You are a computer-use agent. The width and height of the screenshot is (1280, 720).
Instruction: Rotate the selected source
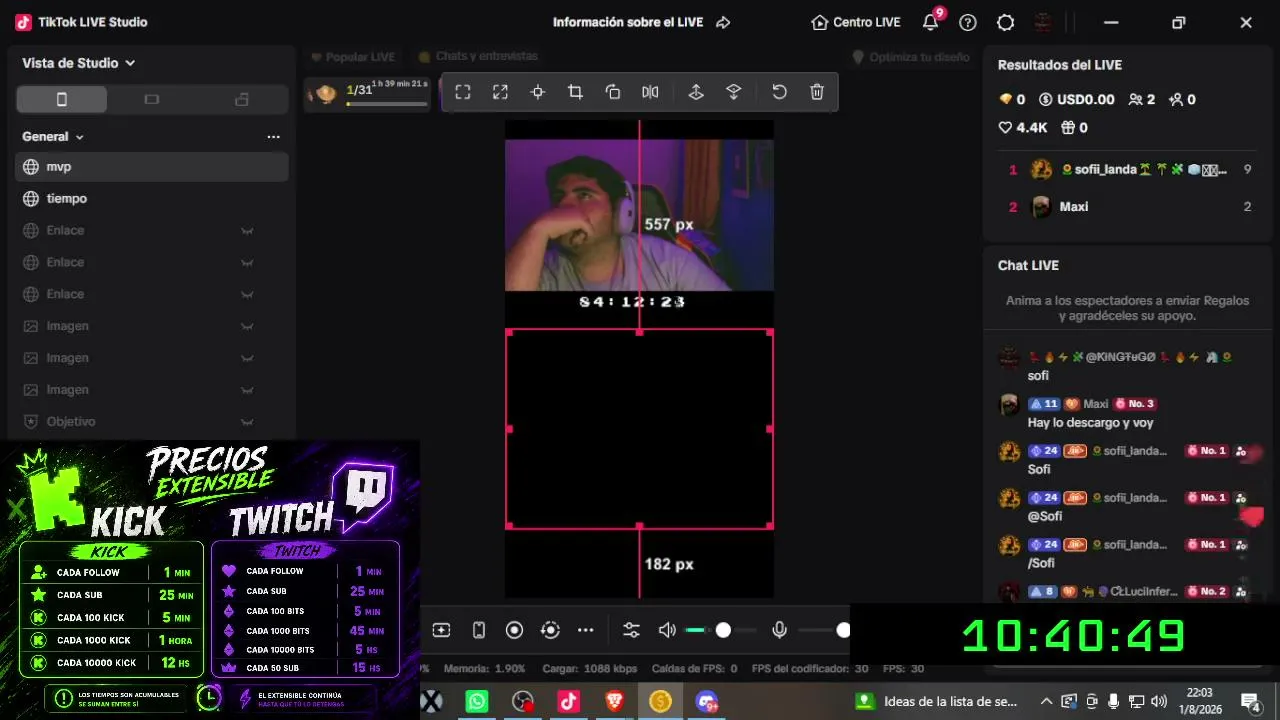click(x=613, y=92)
